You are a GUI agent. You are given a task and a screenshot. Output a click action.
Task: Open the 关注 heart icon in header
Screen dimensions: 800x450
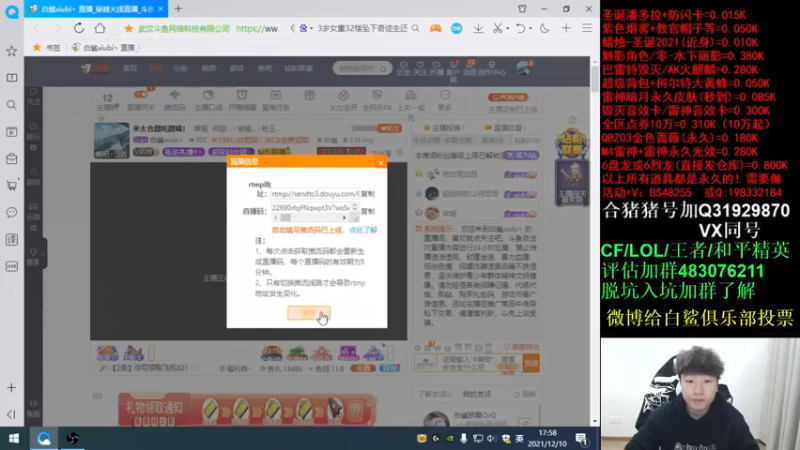420,68
